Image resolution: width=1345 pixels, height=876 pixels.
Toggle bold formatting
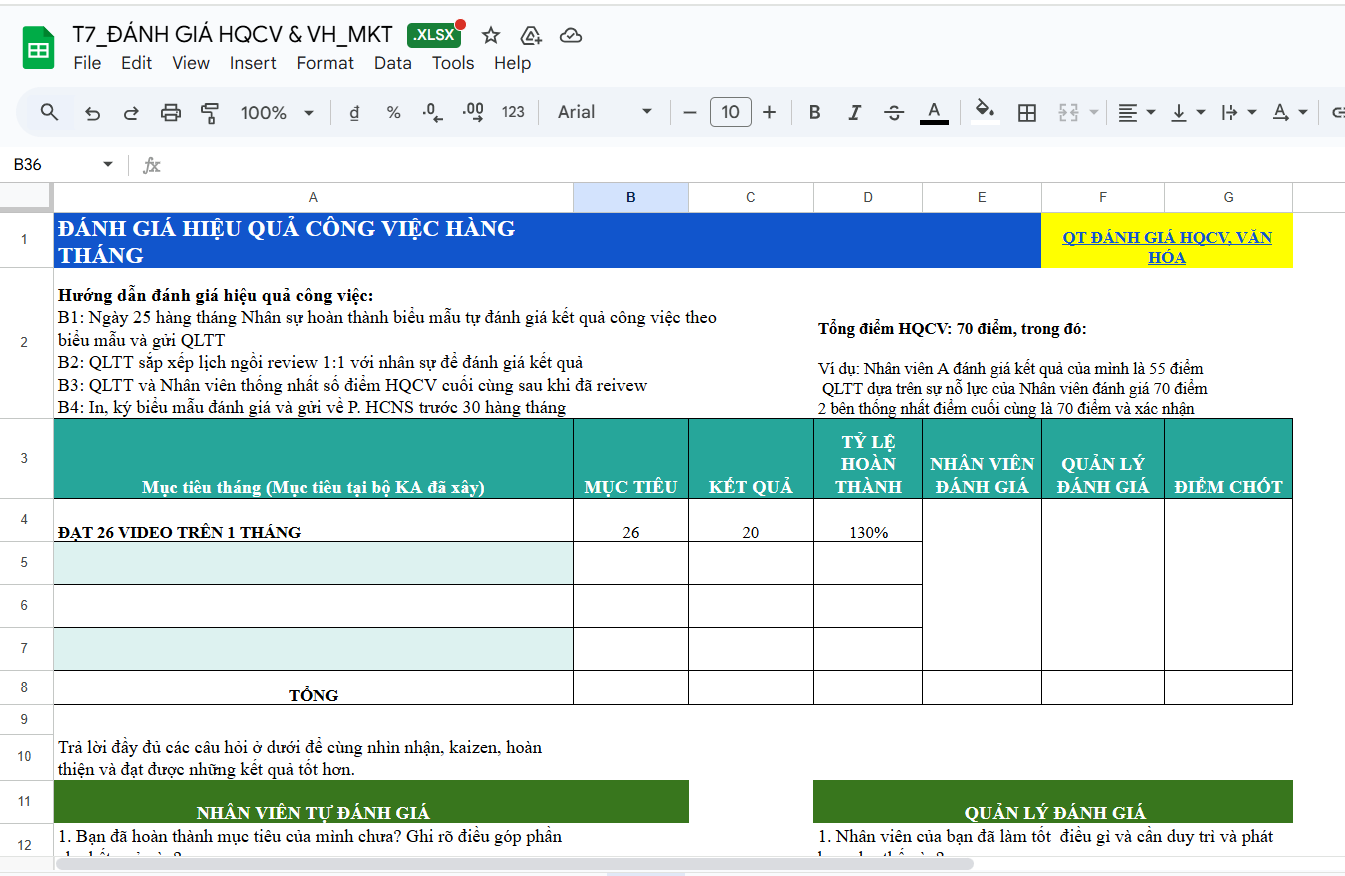pyautogui.click(x=814, y=113)
